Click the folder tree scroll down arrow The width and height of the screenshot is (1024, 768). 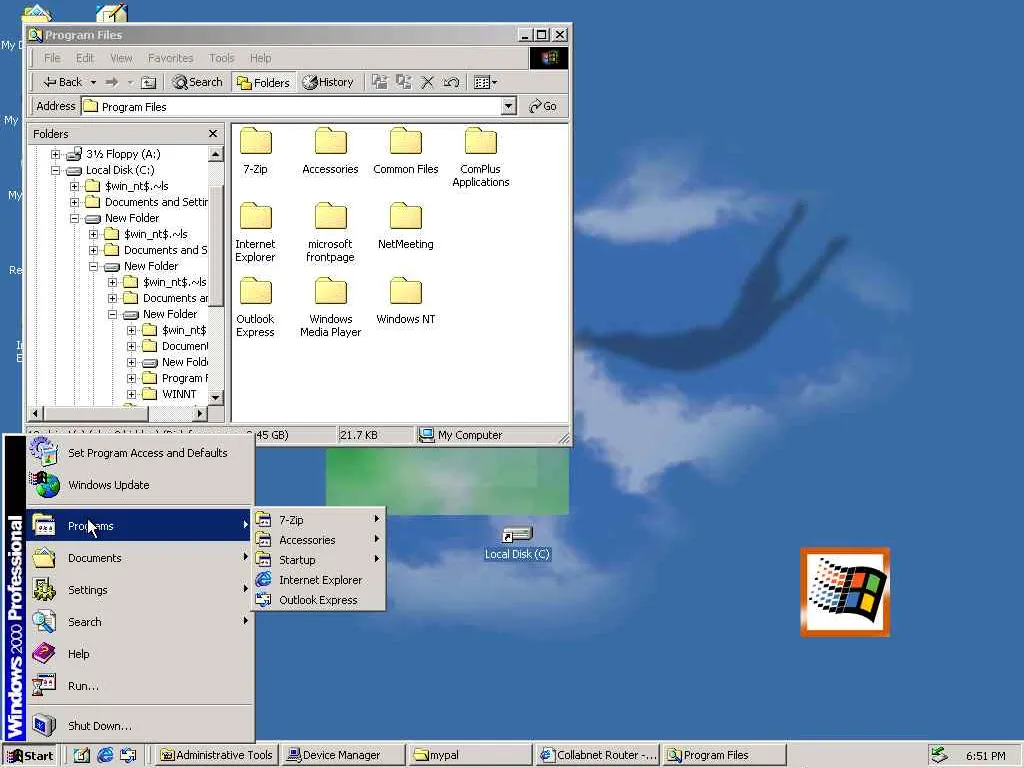tap(216, 396)
